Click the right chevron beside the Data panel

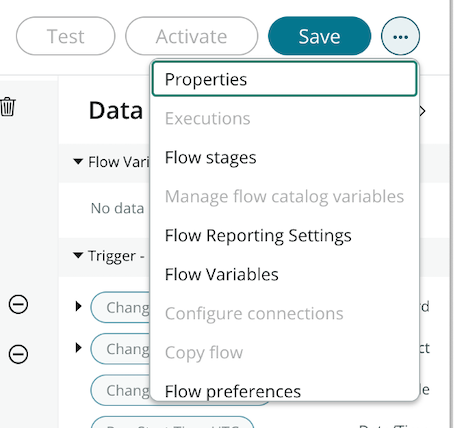tap(422, 111)
